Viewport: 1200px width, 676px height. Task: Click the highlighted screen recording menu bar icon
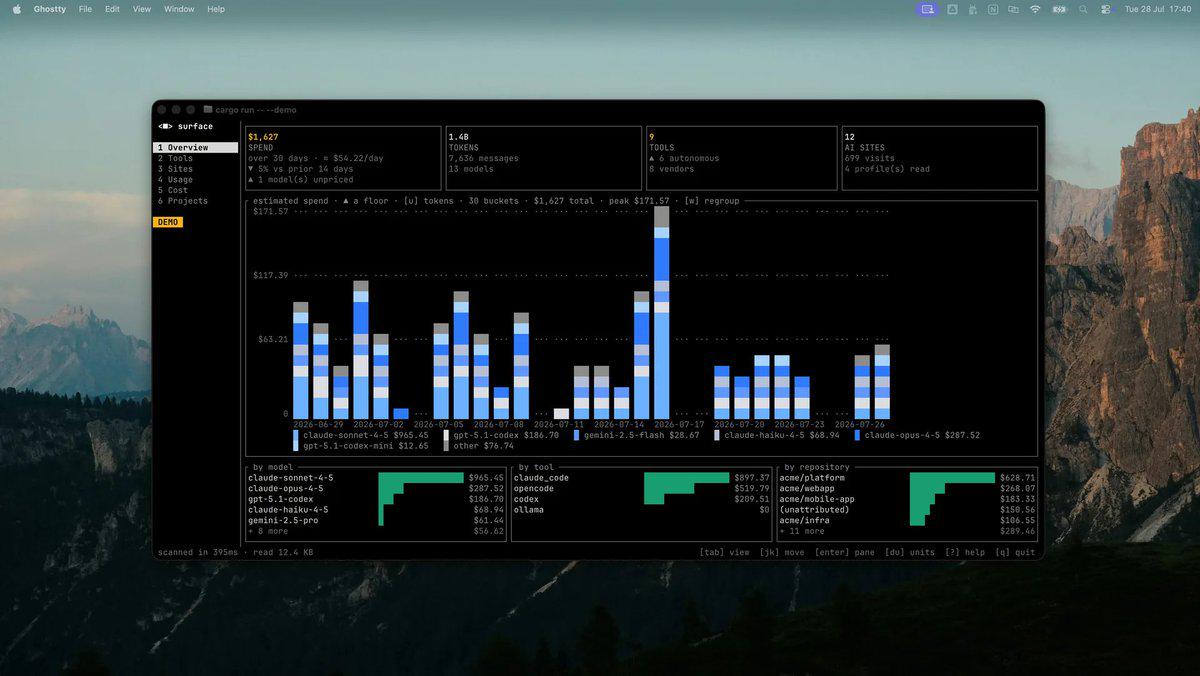(928, 9)
